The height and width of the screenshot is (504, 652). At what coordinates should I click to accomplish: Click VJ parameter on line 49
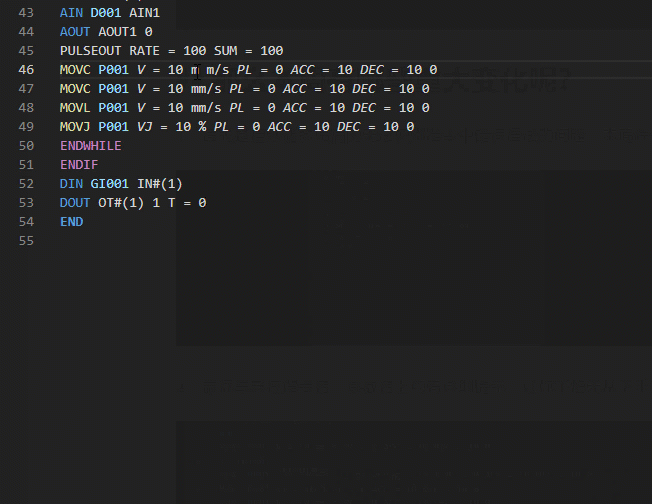click(x=144, y=127)
